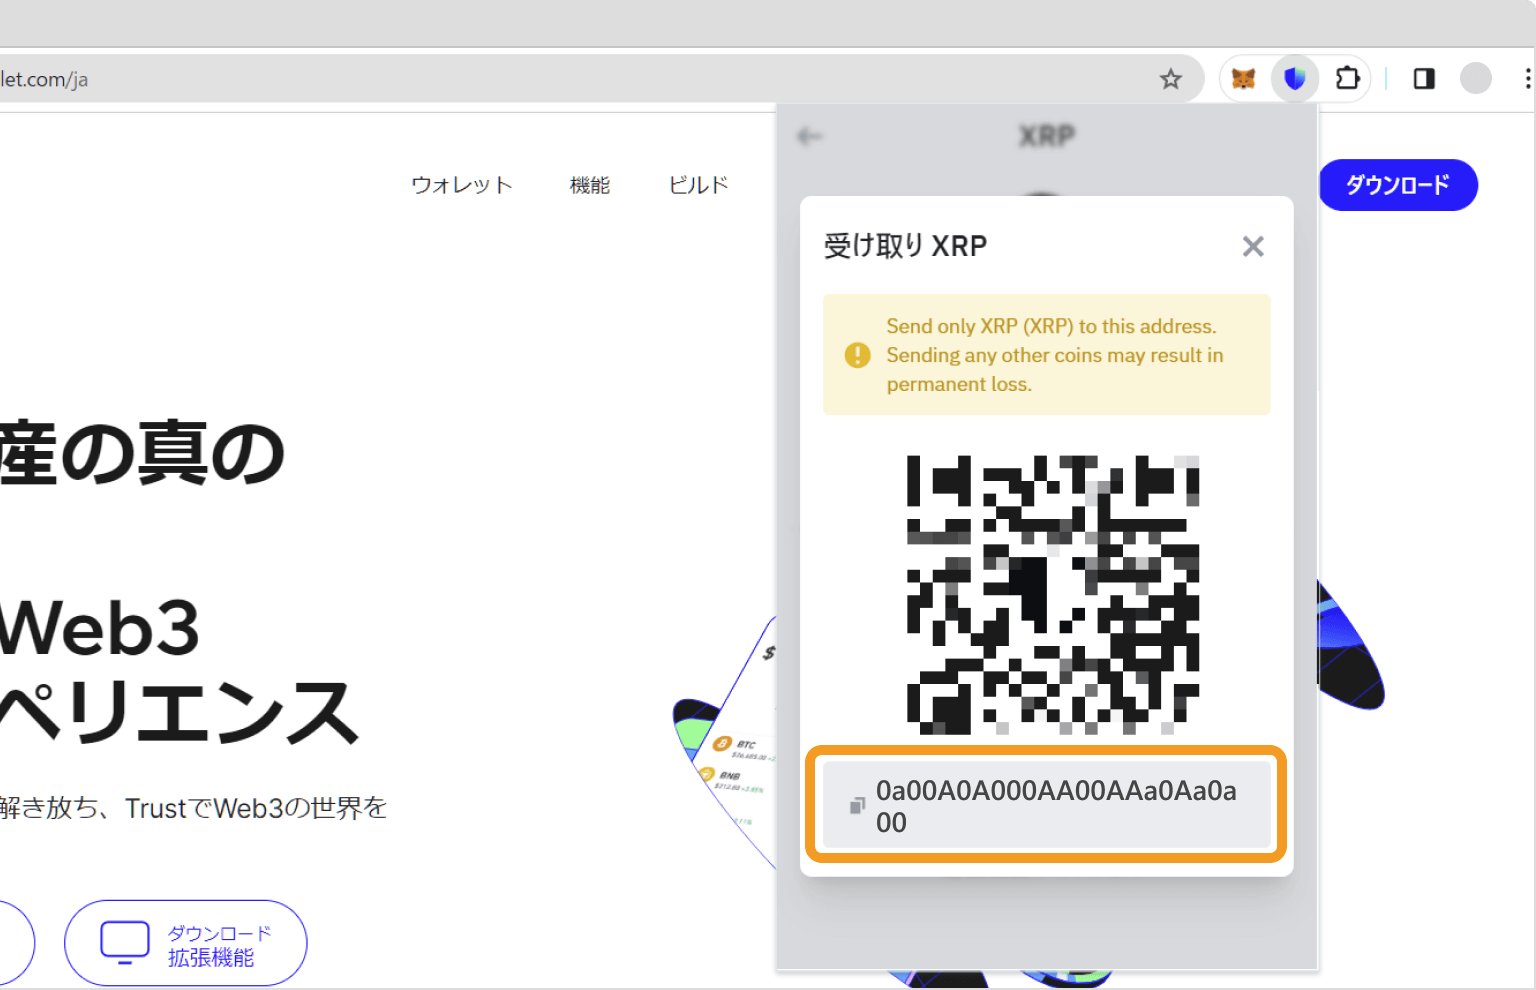
Task: Open the ウォレット navigation menu
Action: (461, 185)
